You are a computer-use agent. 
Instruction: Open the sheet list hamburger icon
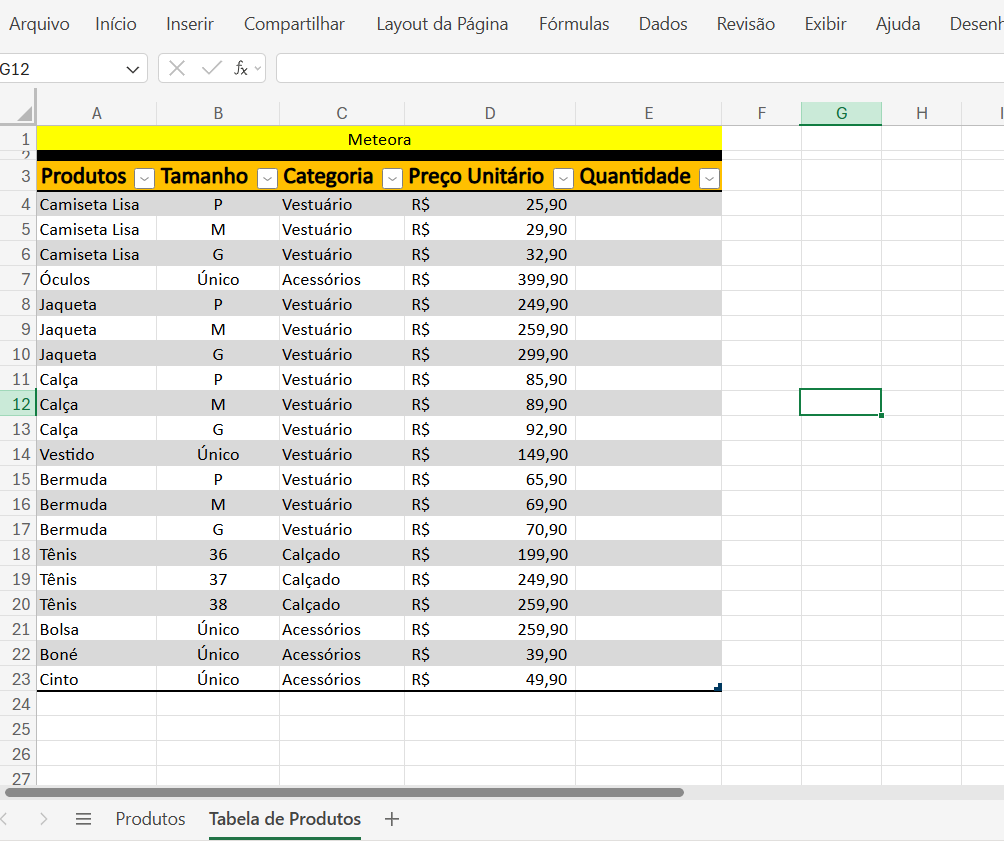click(x=84, y=818)
